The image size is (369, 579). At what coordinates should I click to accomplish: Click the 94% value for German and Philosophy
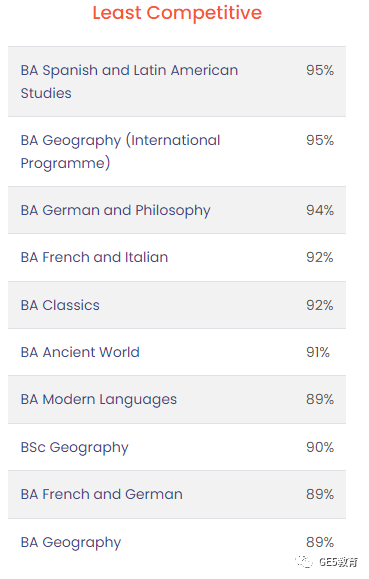click(320, 210)
